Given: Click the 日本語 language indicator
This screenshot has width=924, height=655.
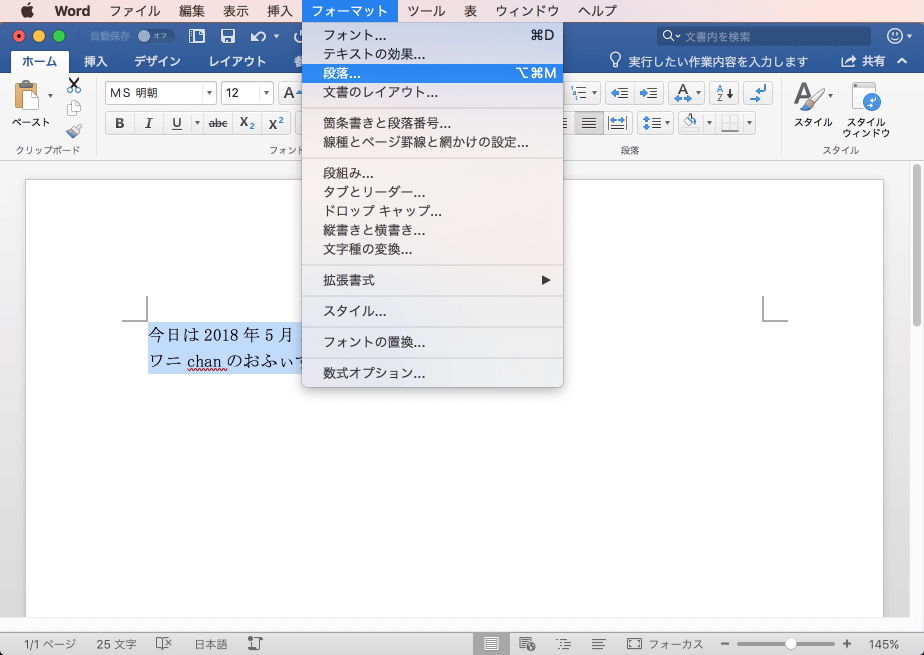Looking at the screenshot, I should [x=210, y=644].
